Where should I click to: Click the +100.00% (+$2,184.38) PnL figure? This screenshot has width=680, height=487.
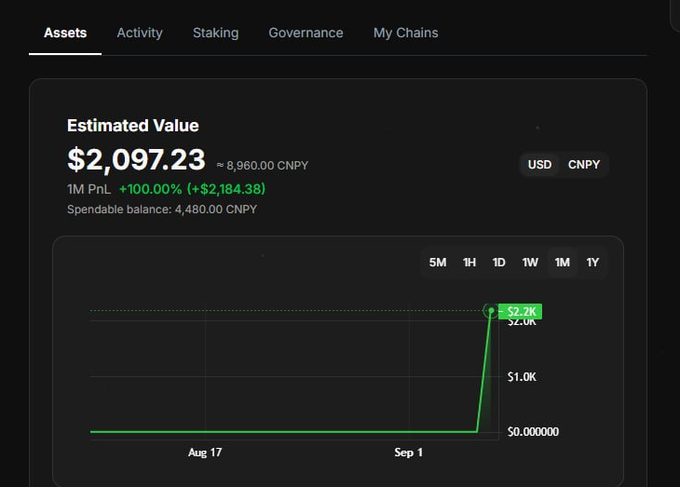point(192,189)
